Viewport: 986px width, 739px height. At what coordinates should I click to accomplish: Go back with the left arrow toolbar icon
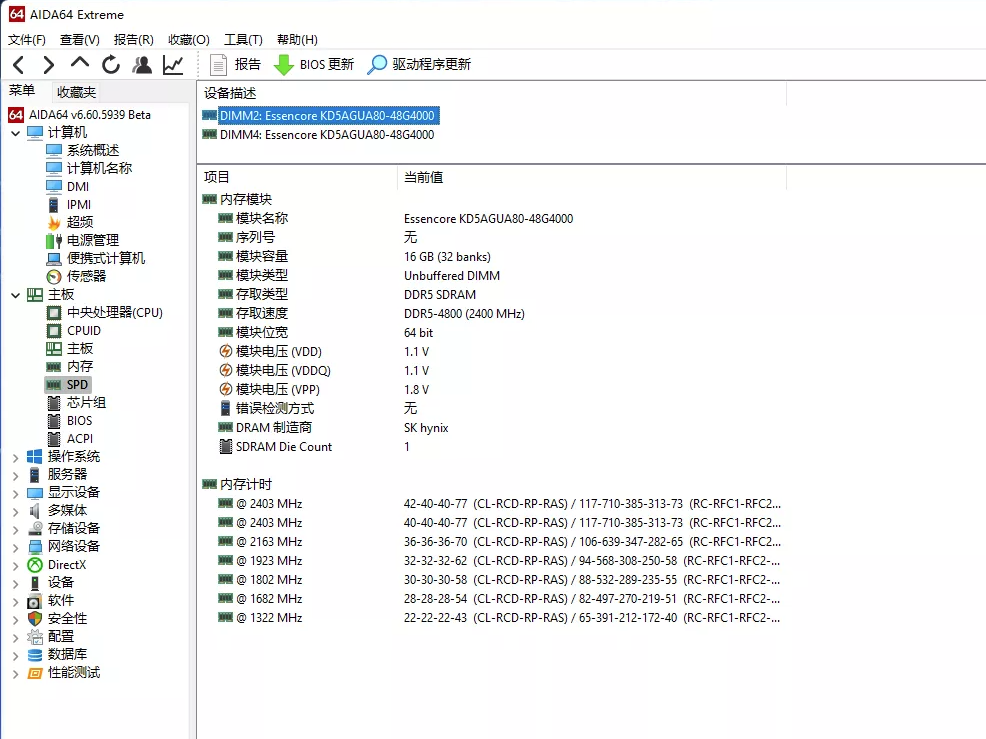pyautogui.click(x=19, y=64)
